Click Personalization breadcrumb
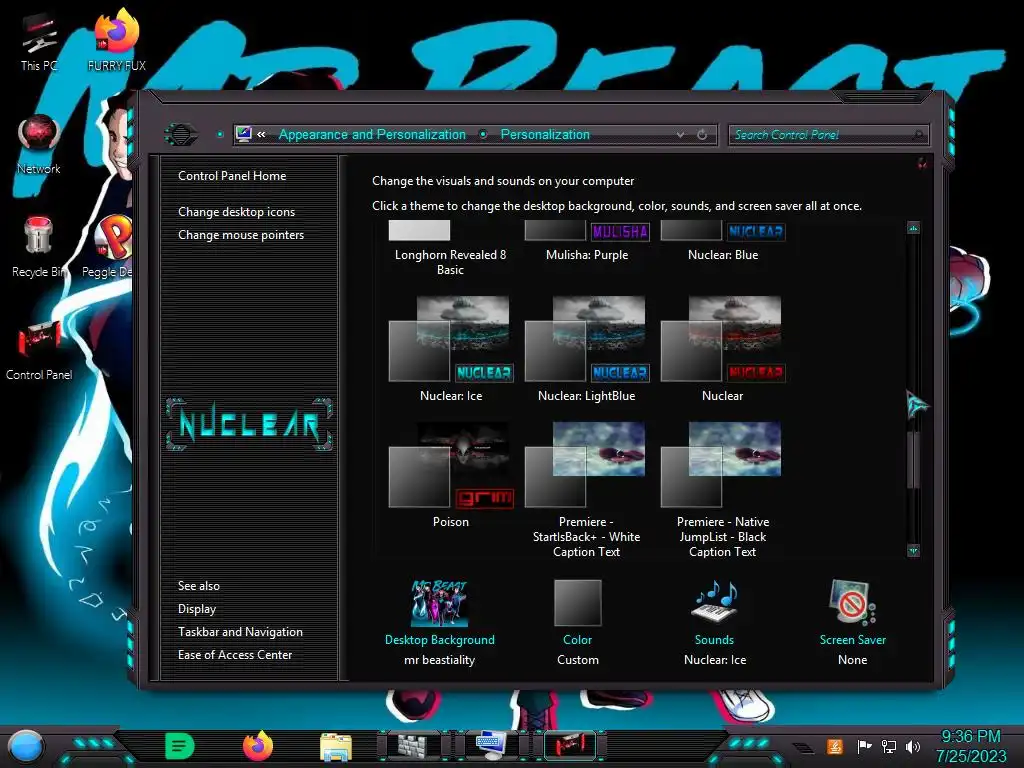 point(545,135)
